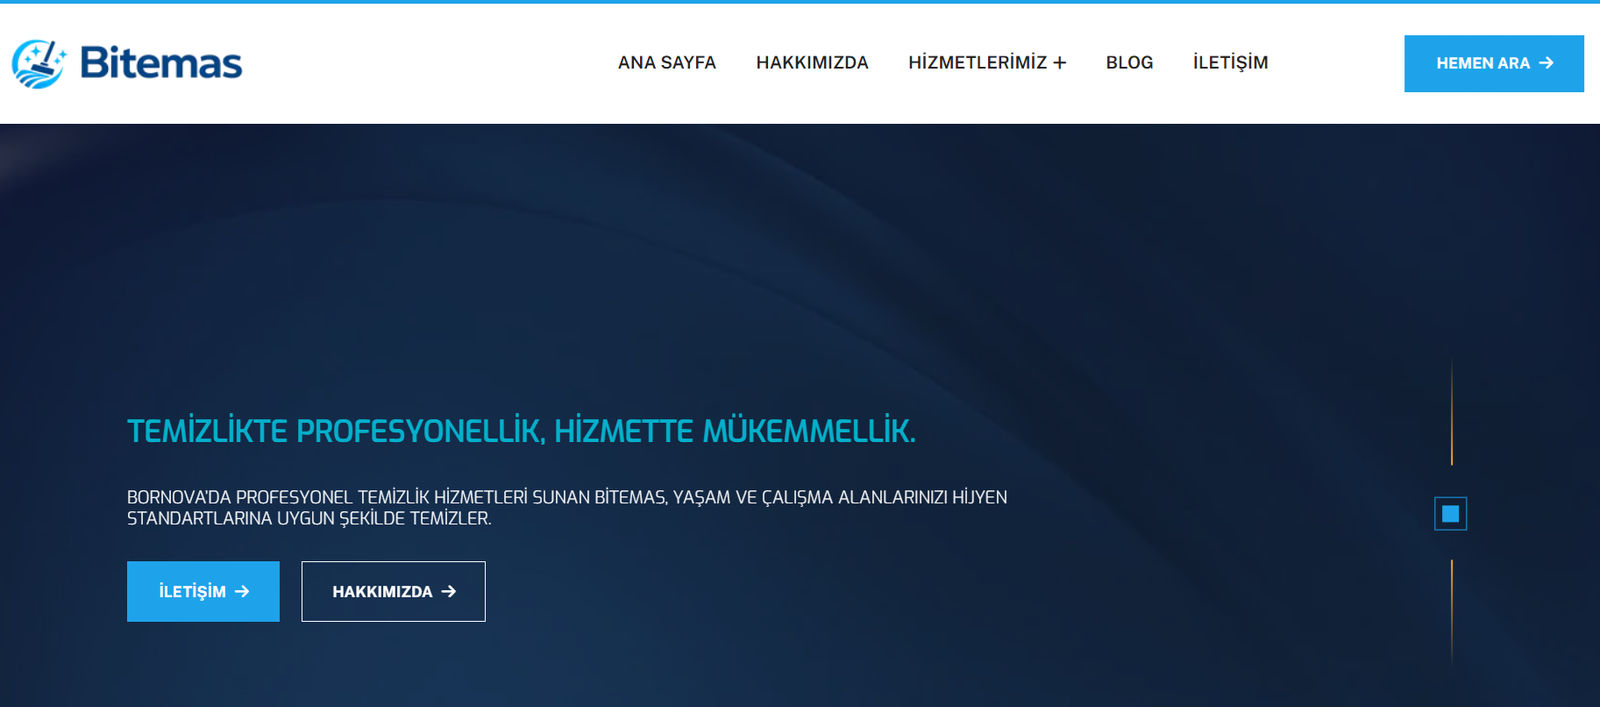Click the arrow icon in HEMEN ARA

click(1546, 63)
